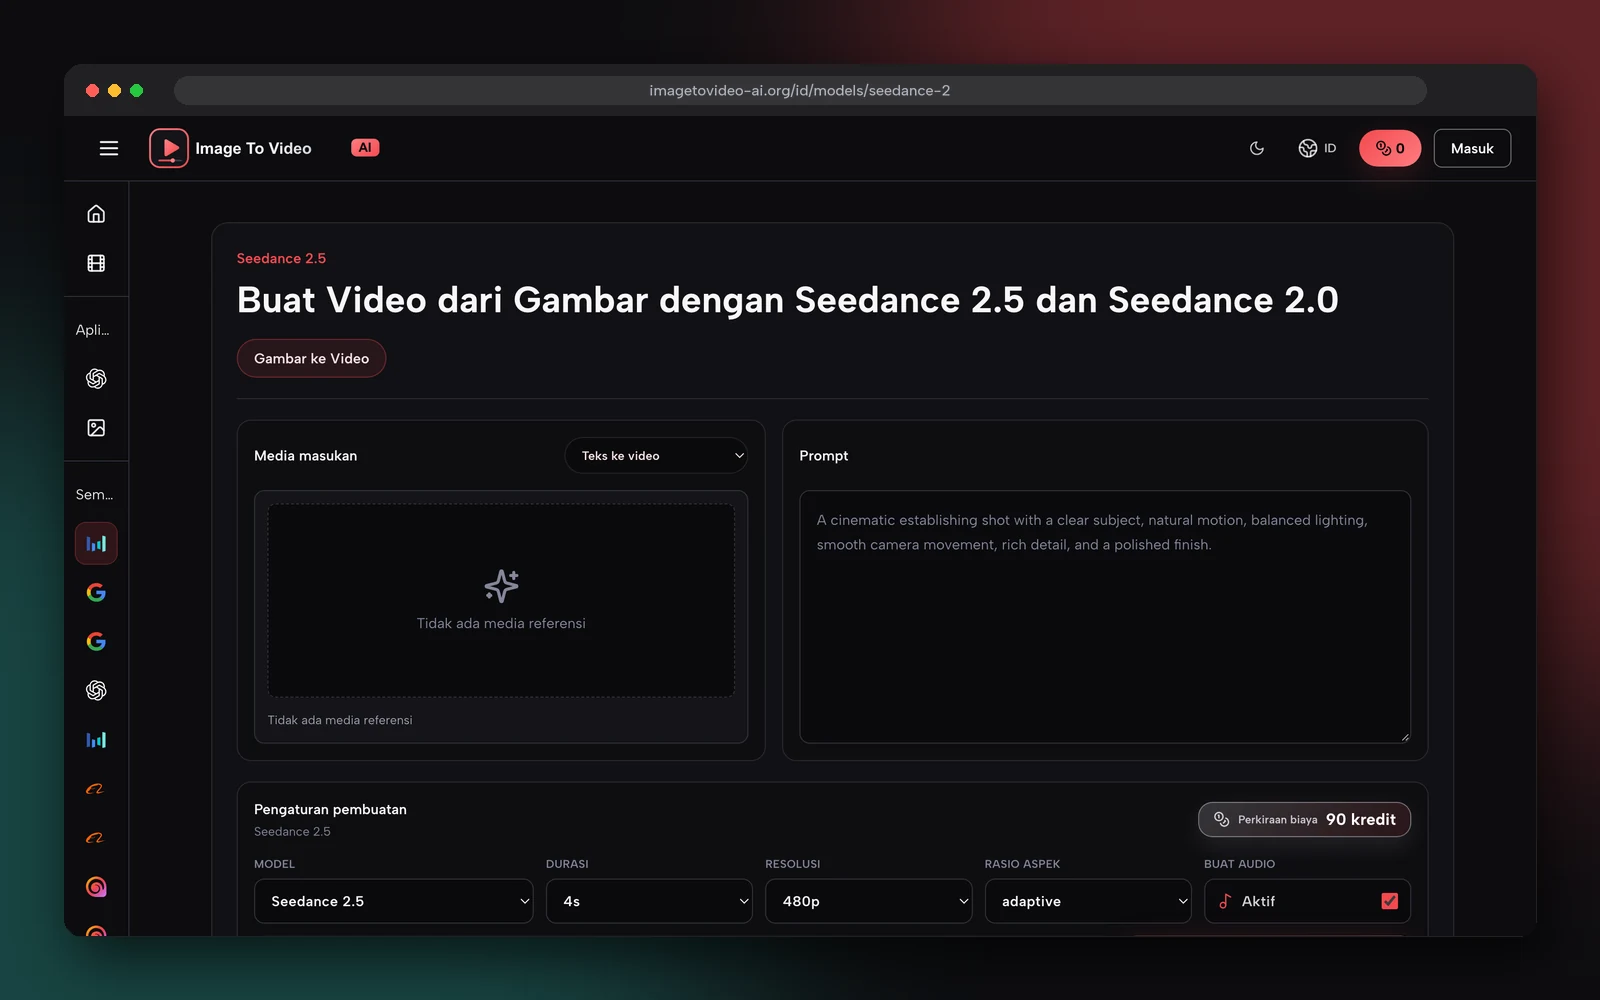This screenshot has height=1000, width=1600.
Task: Click the RASIO ASPEK label
Action: [1022, 864]
